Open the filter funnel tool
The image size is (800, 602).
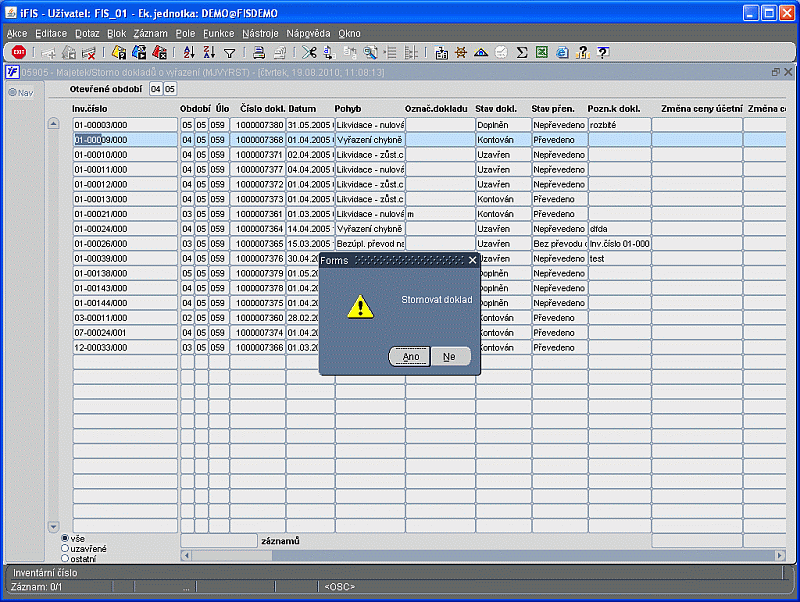[x=230, y=53]
